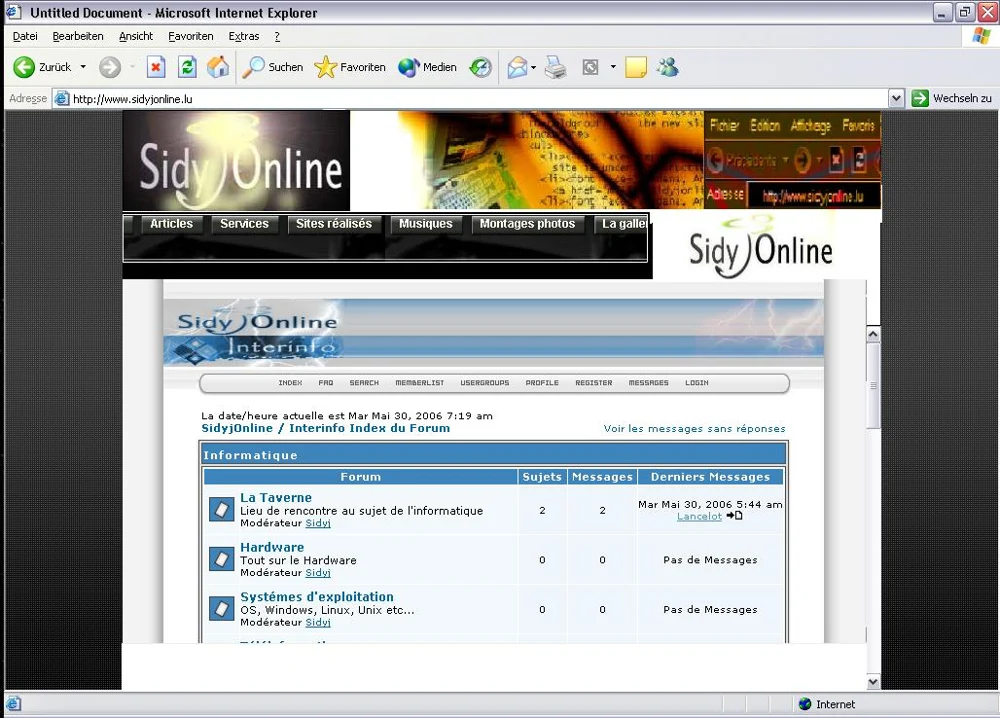Open the Lancelot user profile link

click(699, 516)
